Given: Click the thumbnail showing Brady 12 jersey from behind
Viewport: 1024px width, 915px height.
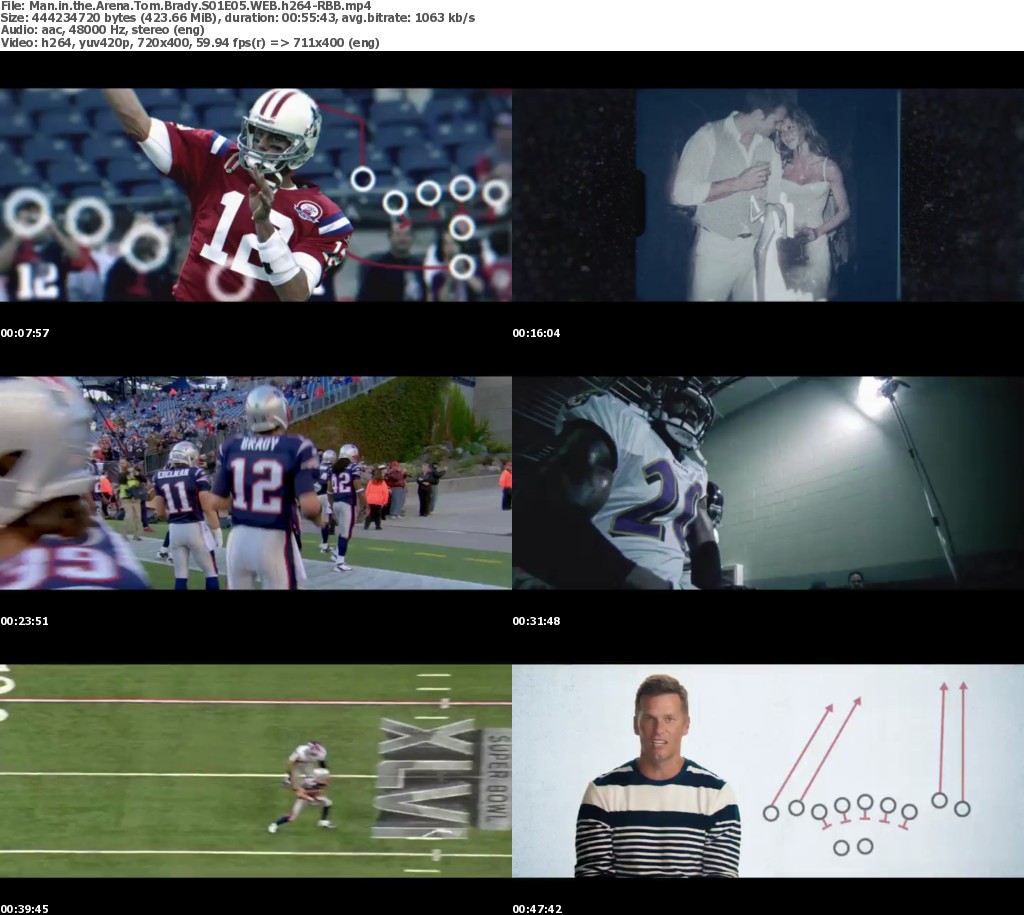Looking at the screenshot, I should (255, 483).
